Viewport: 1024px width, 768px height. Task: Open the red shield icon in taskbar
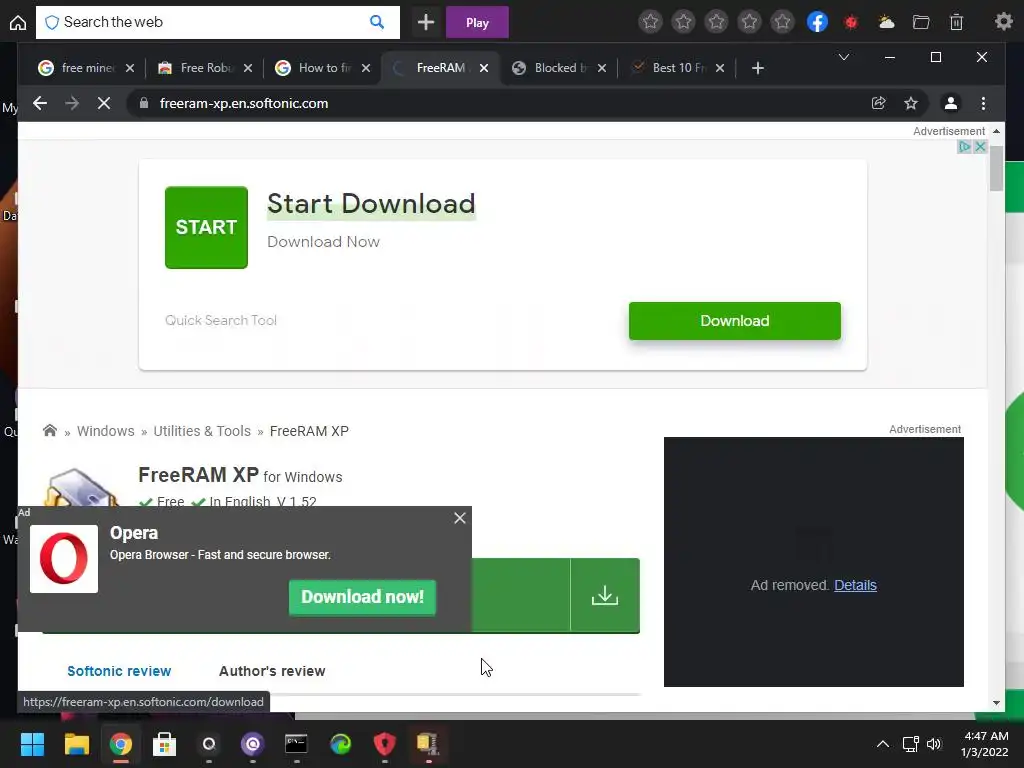point(385,744)
